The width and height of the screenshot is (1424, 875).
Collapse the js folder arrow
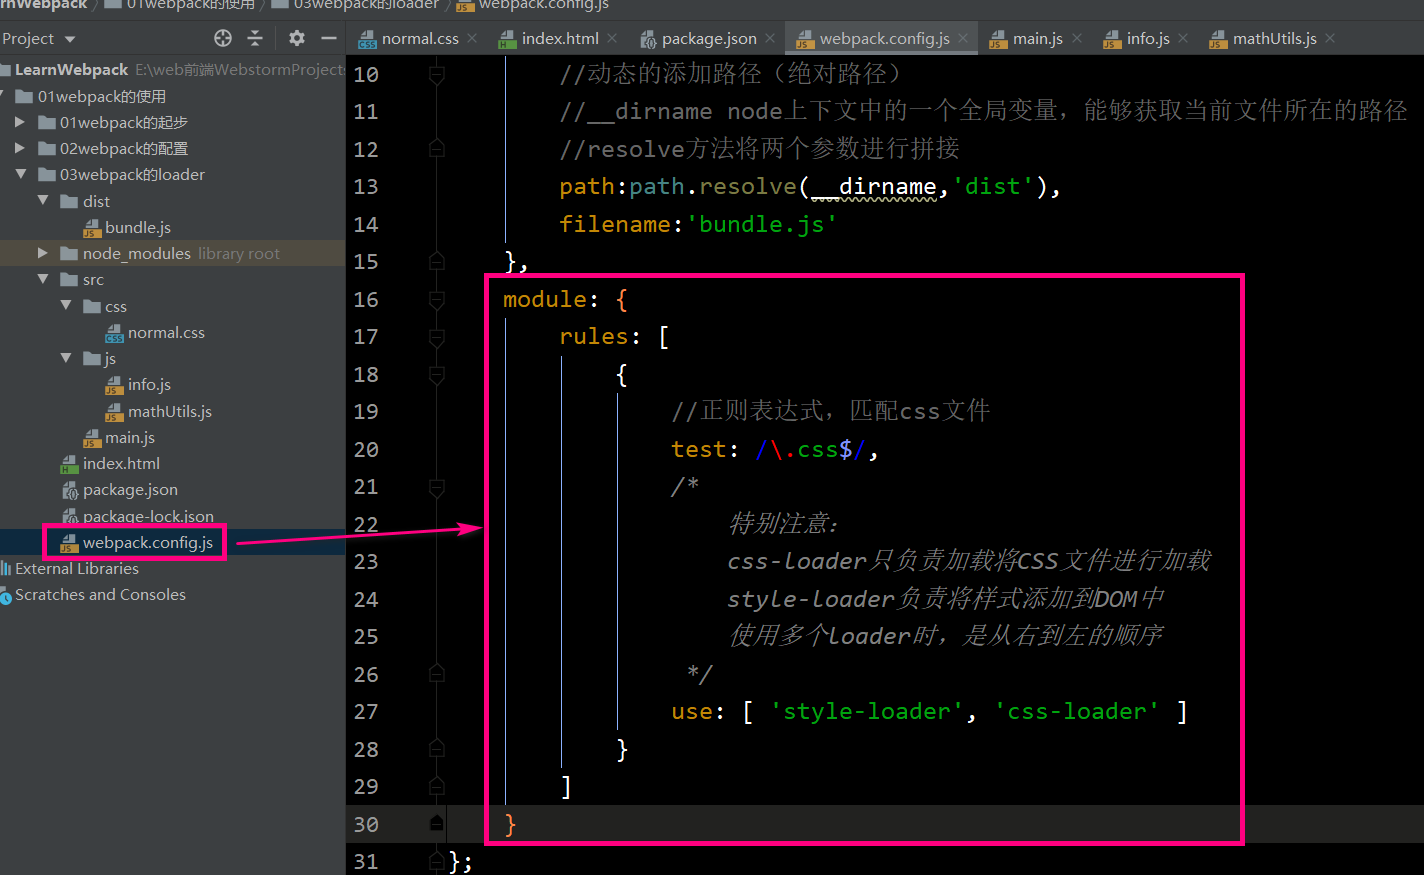66,357
